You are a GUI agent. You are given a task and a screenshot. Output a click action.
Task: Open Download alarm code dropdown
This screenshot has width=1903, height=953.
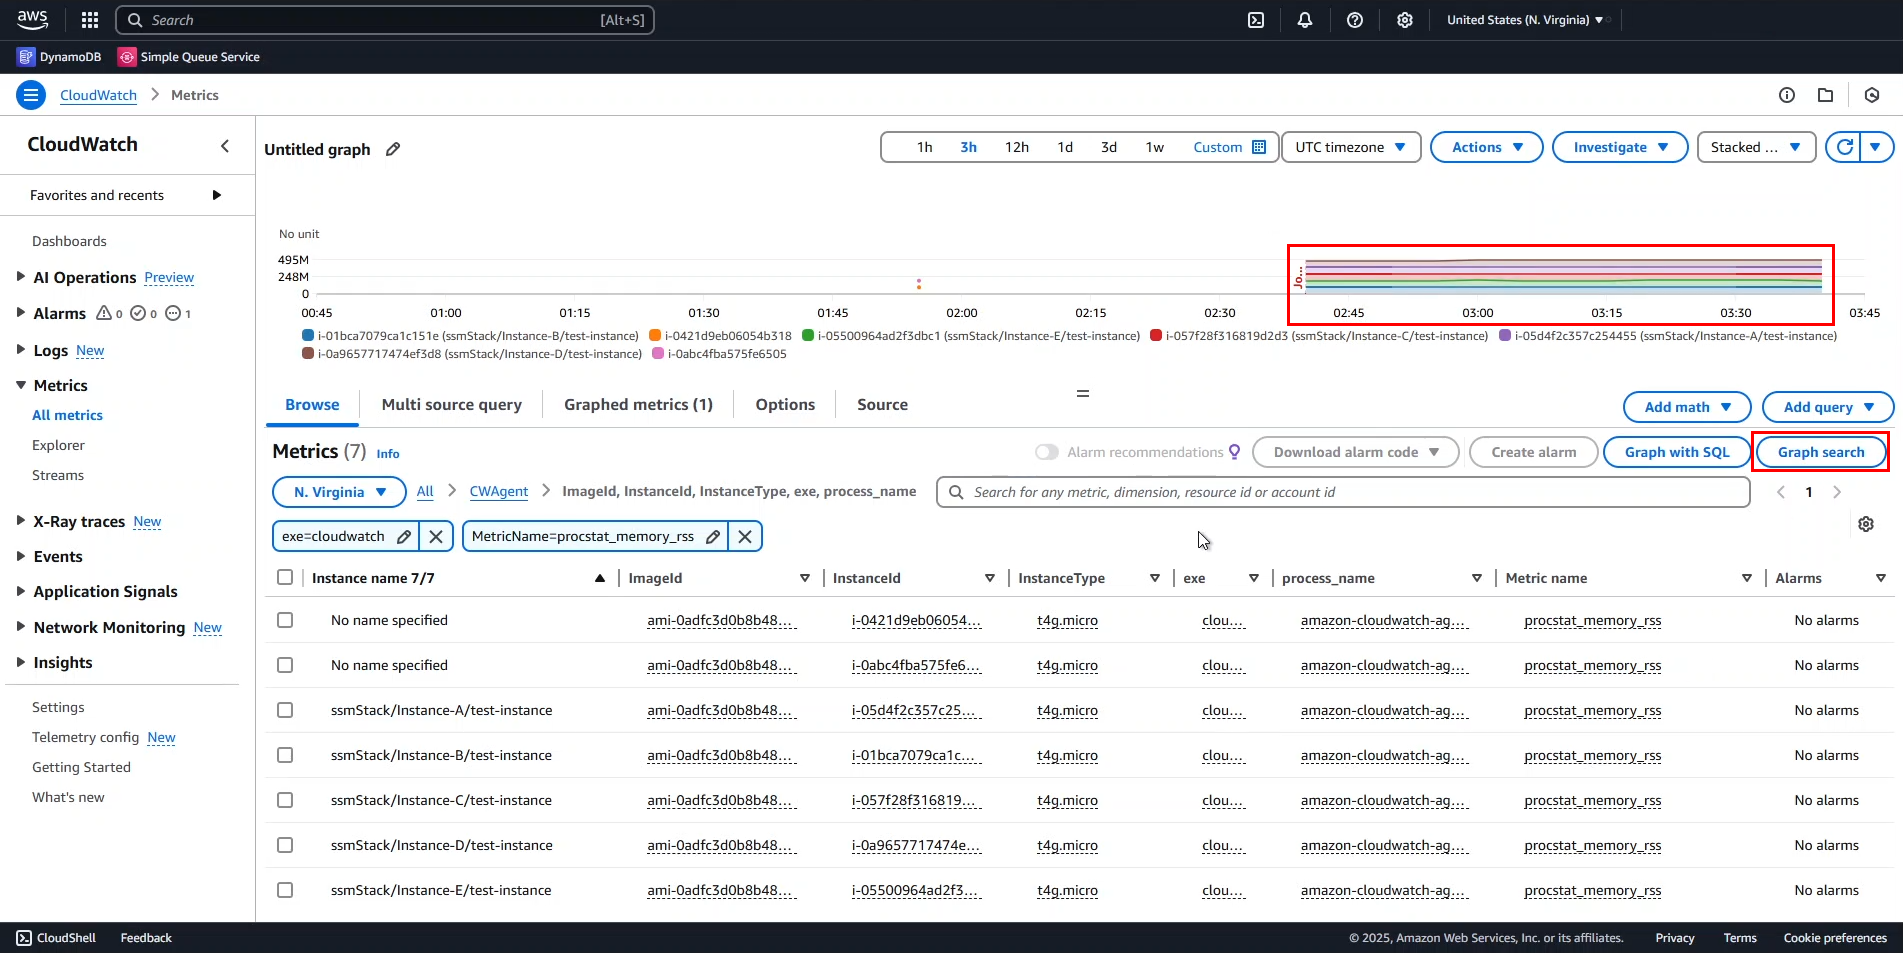1356,452
